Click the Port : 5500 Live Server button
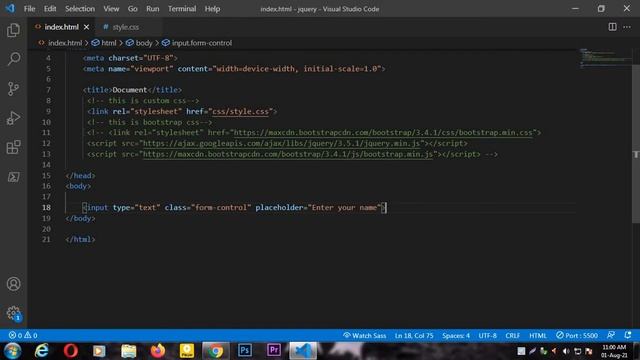 pyautogui.click(x=577, y=335)
